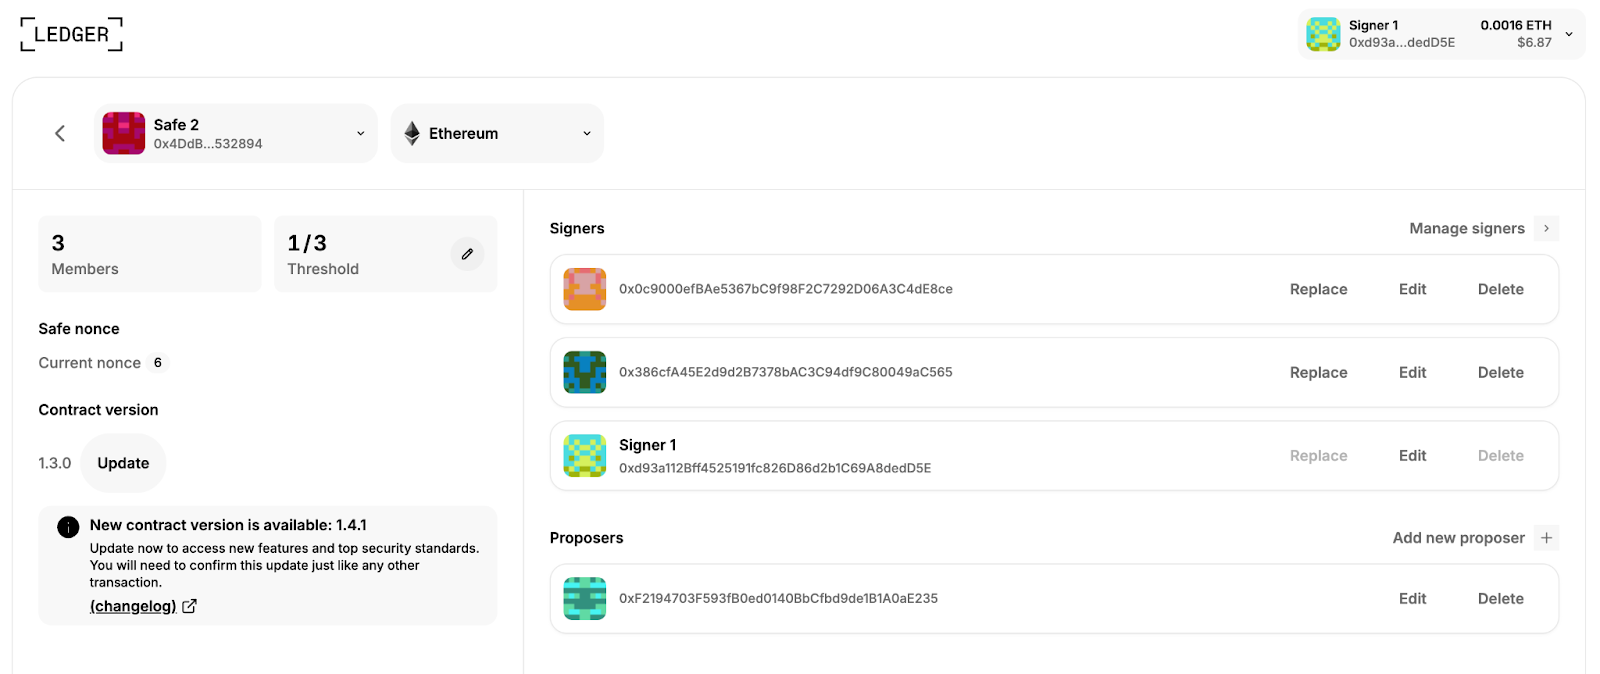
Task: Click the info icon in update notice
Action: click(x=68, y=527)
